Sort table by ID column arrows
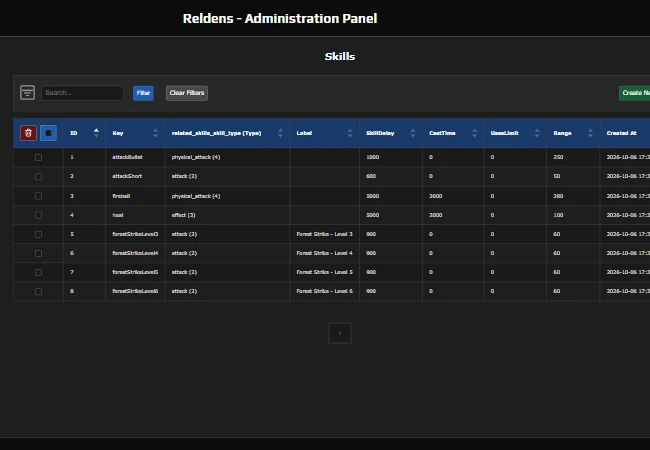The height and width of the screenshot is (450, 650). click(x=96, y=133)
